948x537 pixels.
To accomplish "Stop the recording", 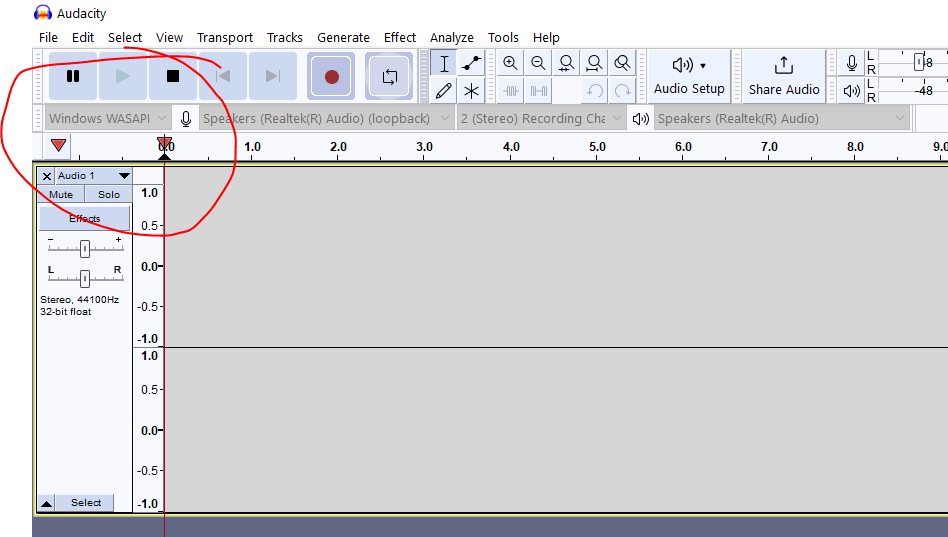I will pyautogui.click(x=173, y=76).
